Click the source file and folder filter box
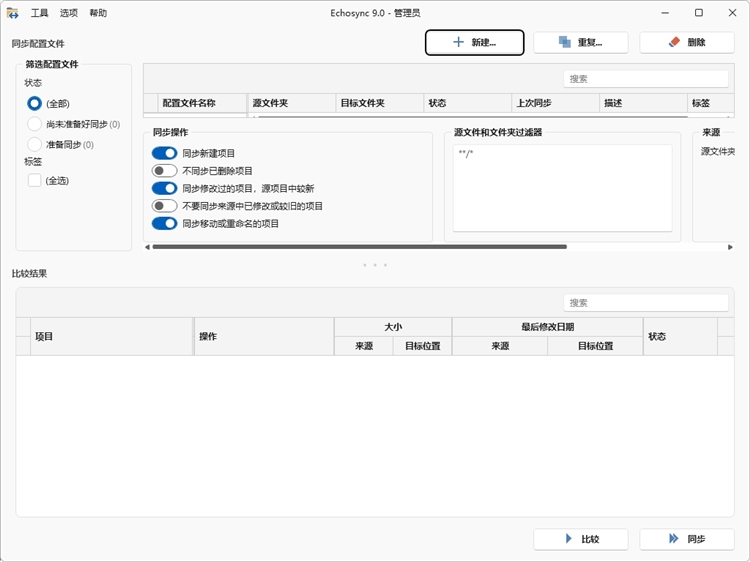 [562, 188]
